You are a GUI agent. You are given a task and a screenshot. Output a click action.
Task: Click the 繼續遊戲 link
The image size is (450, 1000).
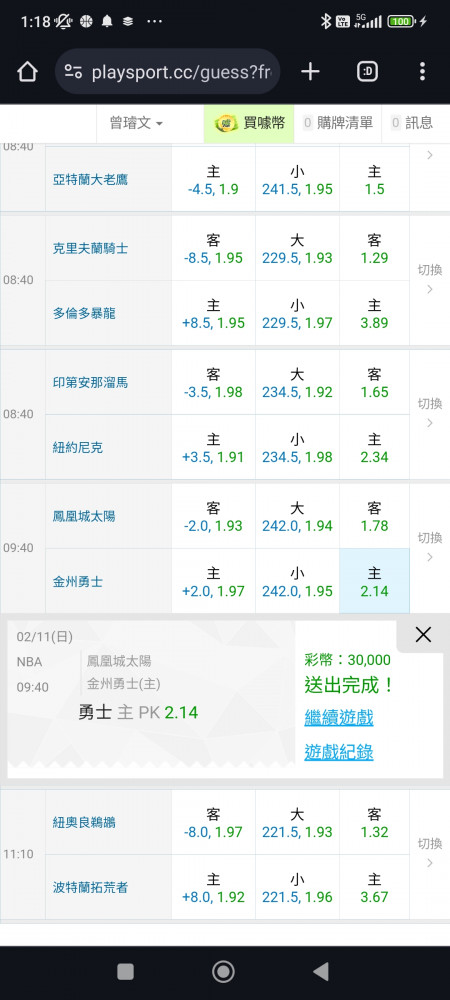[x=338, y=717]
